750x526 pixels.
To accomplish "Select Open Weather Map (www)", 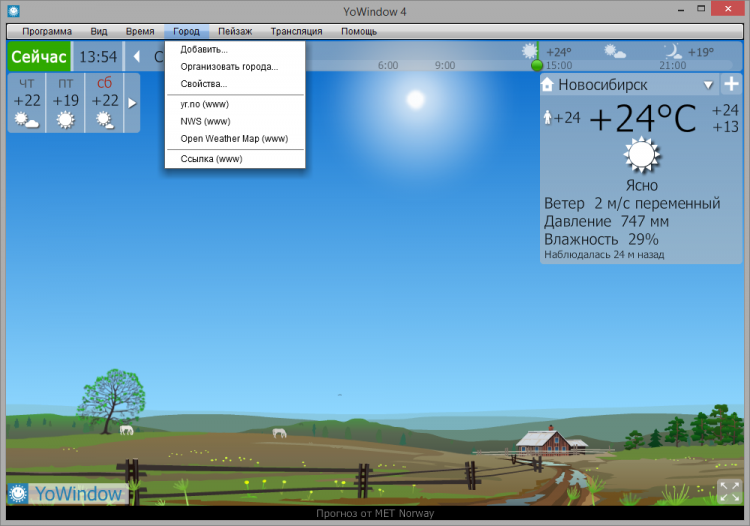I will click(234, 139).
